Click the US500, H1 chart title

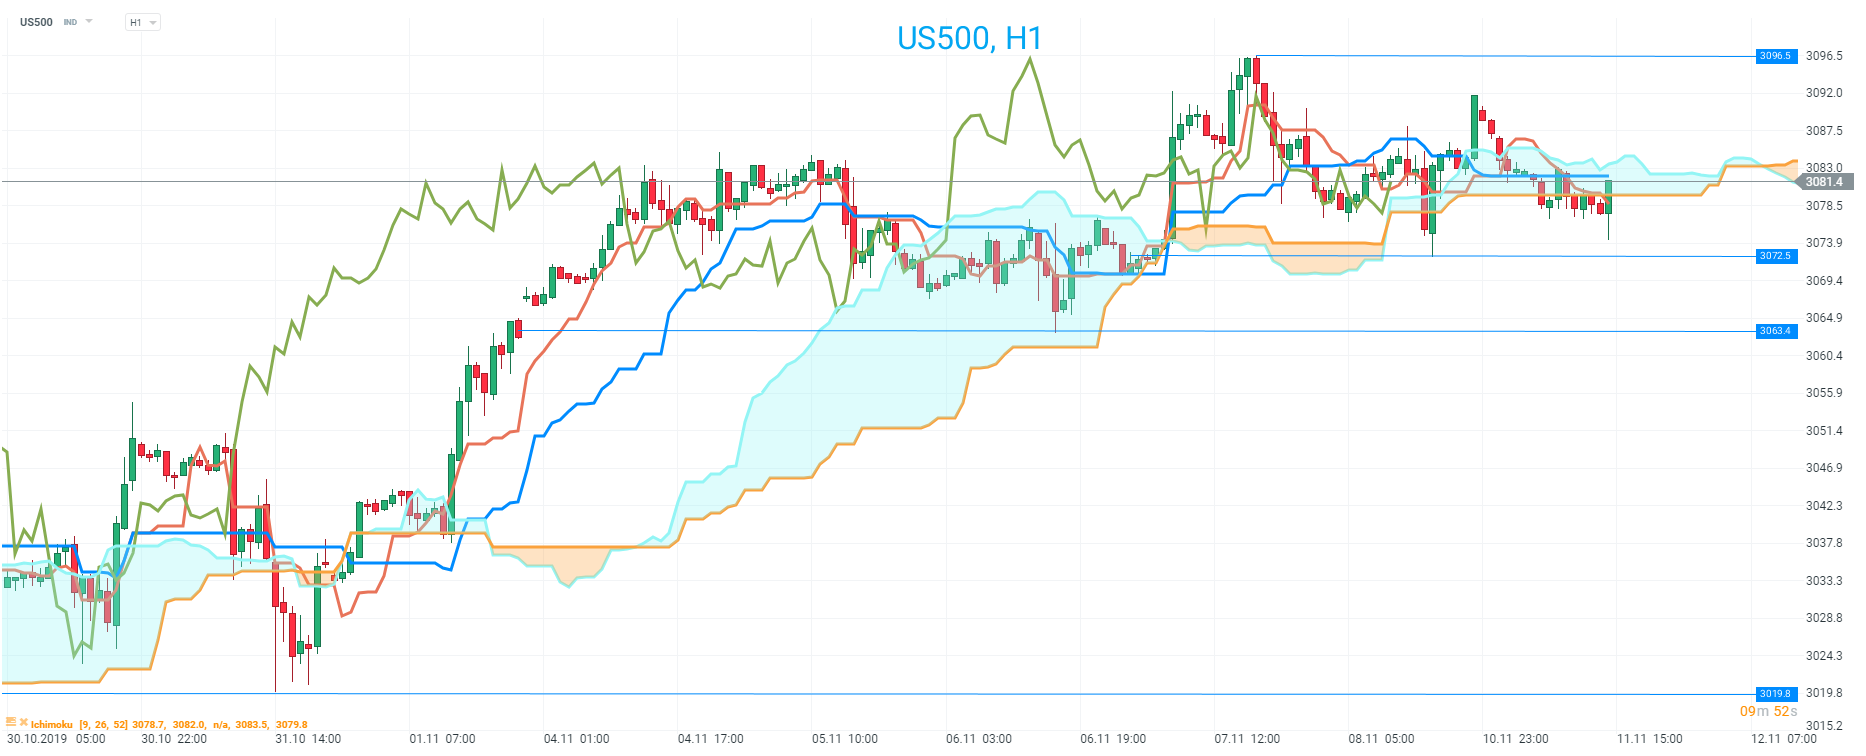click(969, 38)
